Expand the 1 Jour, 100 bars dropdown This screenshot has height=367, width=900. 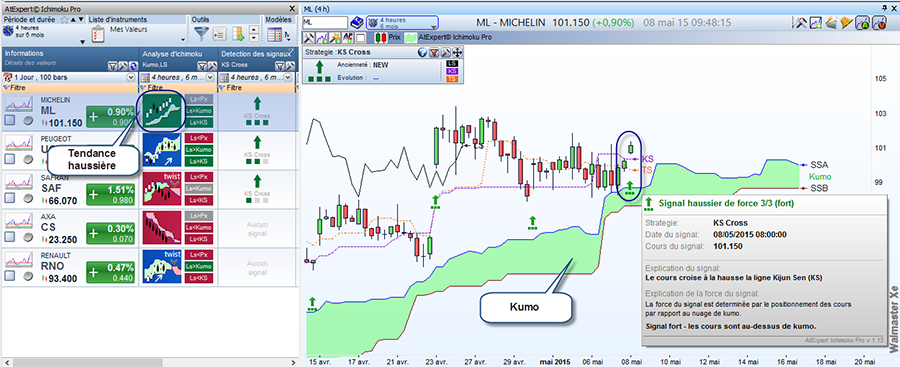pos(131,77)
